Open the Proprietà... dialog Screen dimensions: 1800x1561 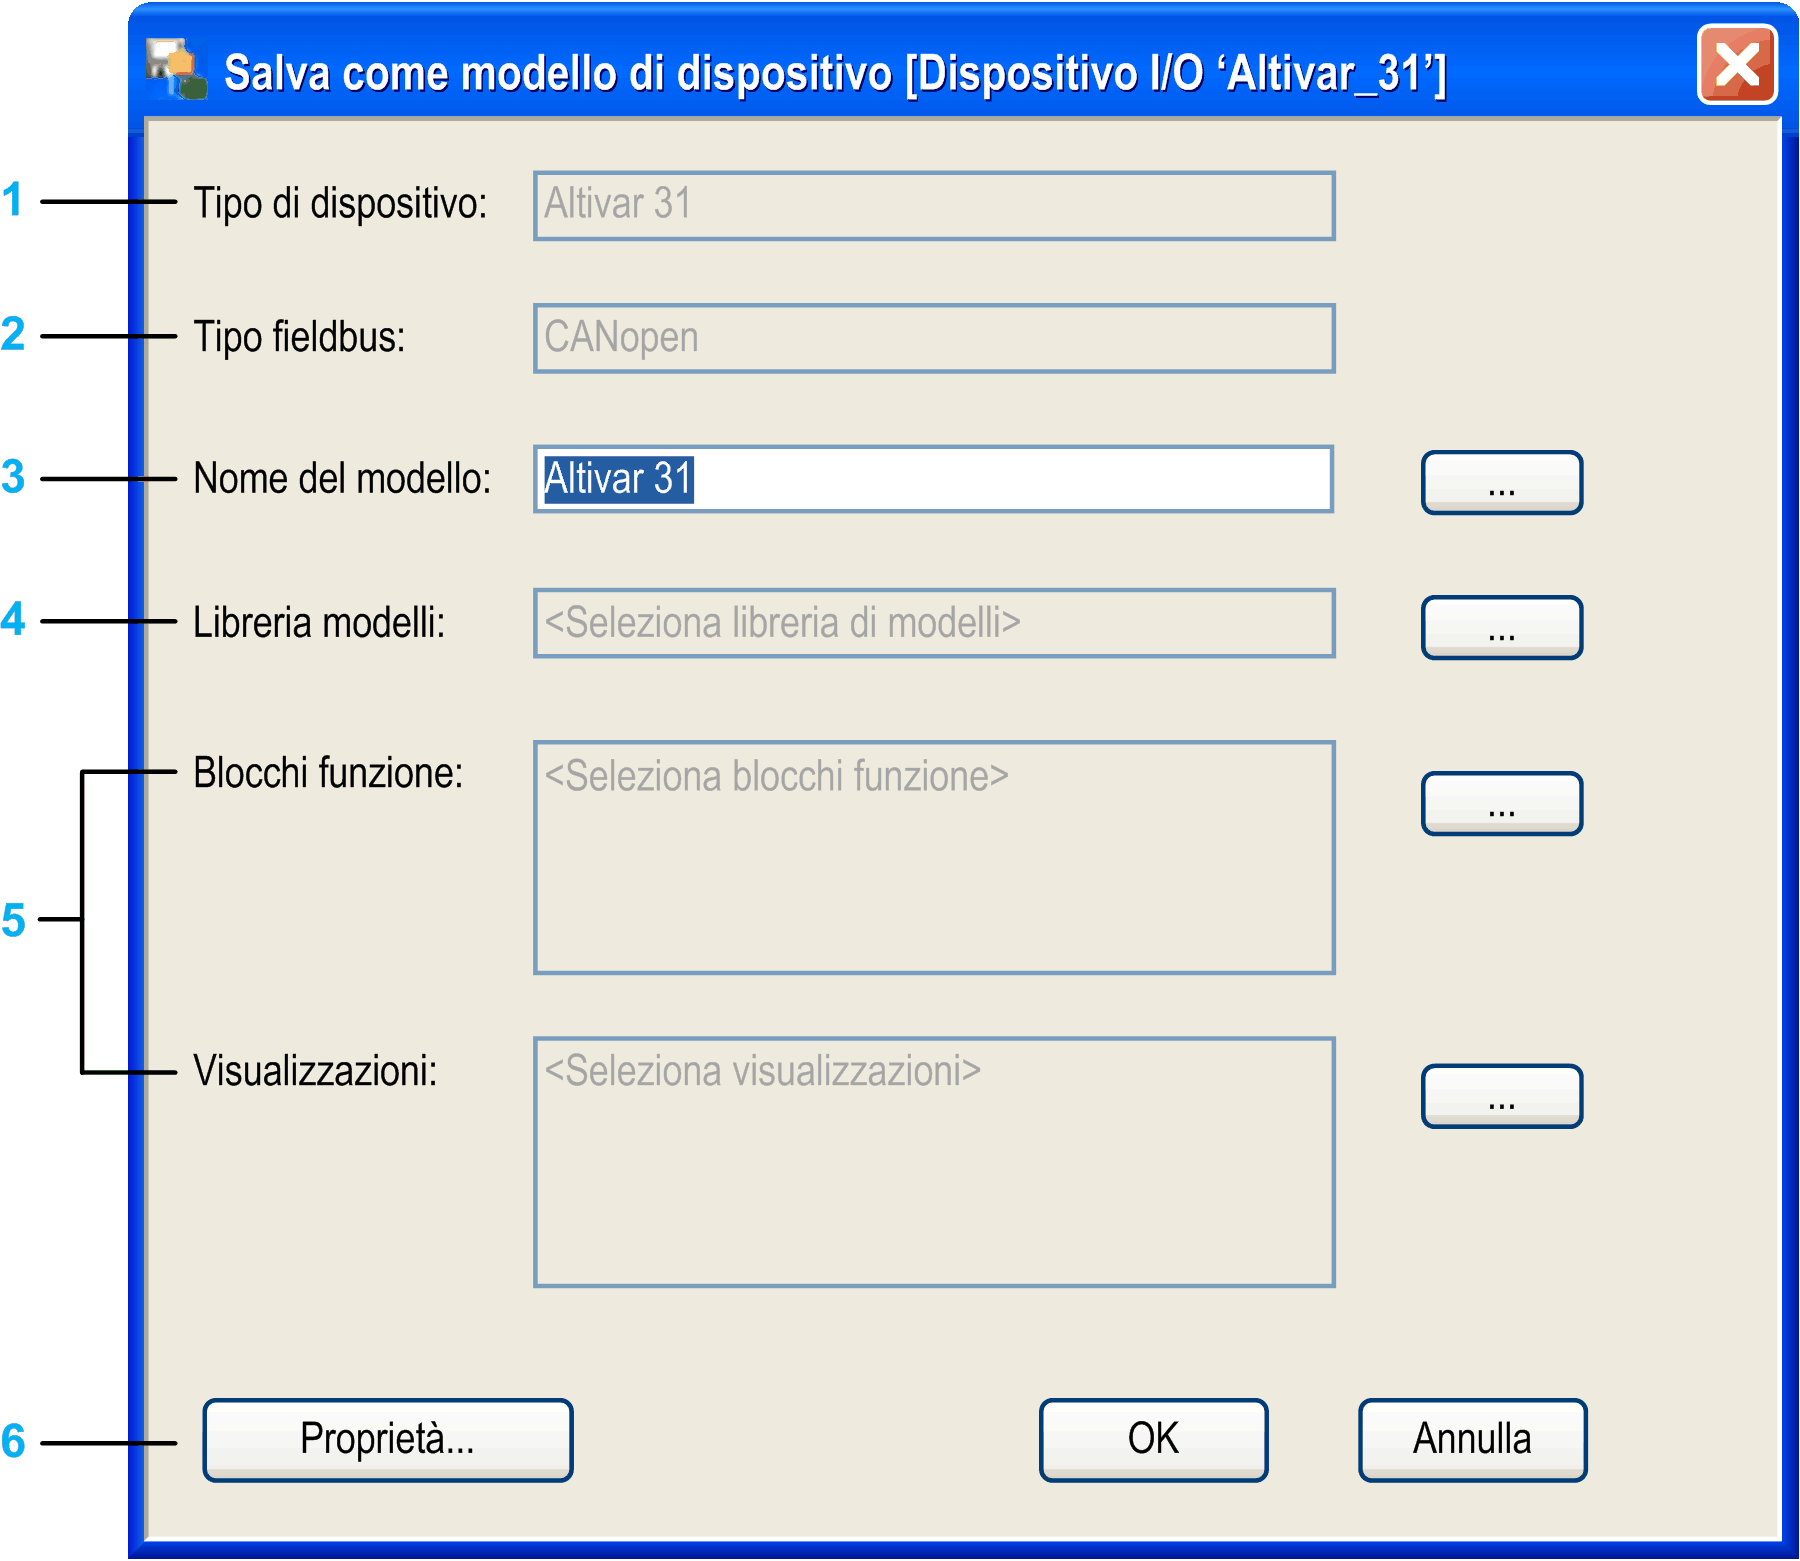click(x=387, y=1439)
